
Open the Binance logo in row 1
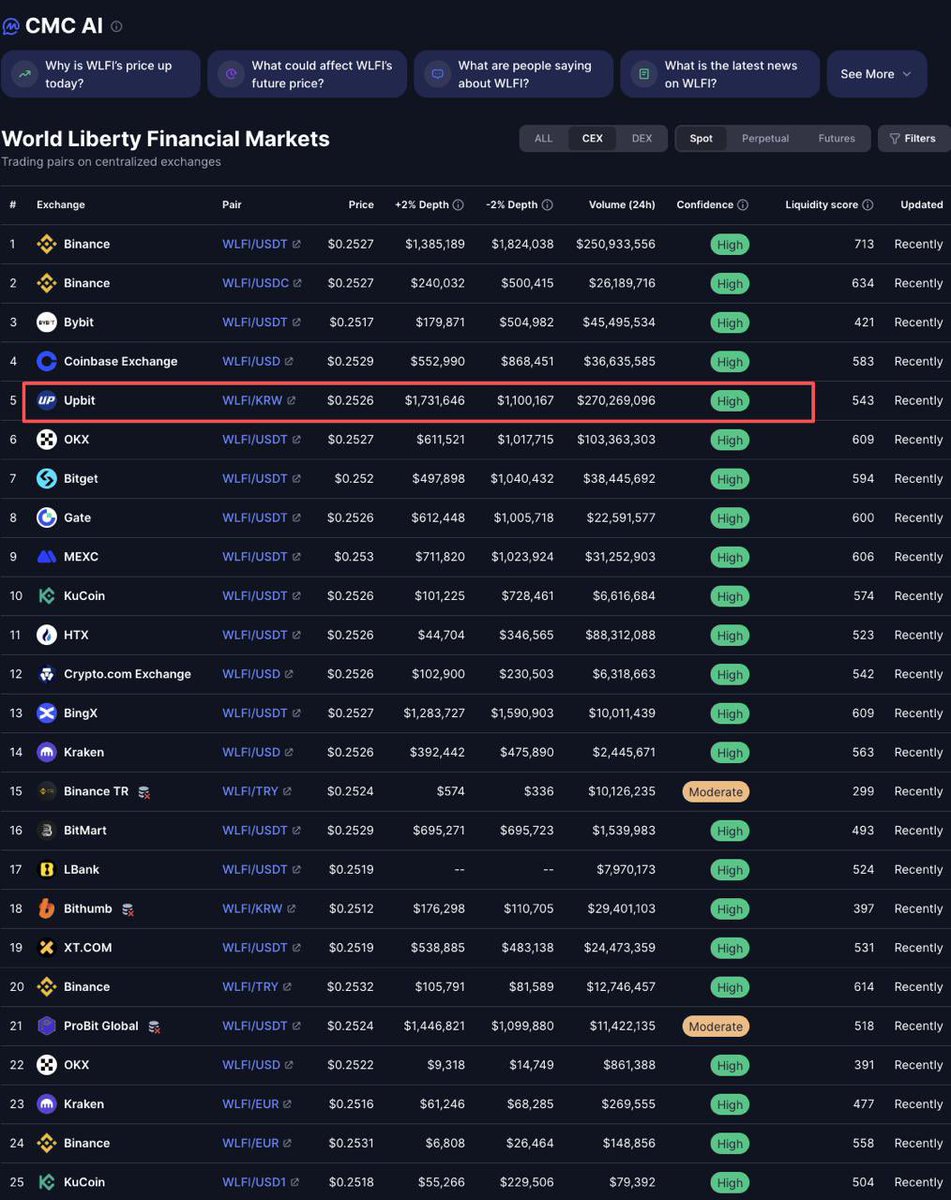point(47,244)
